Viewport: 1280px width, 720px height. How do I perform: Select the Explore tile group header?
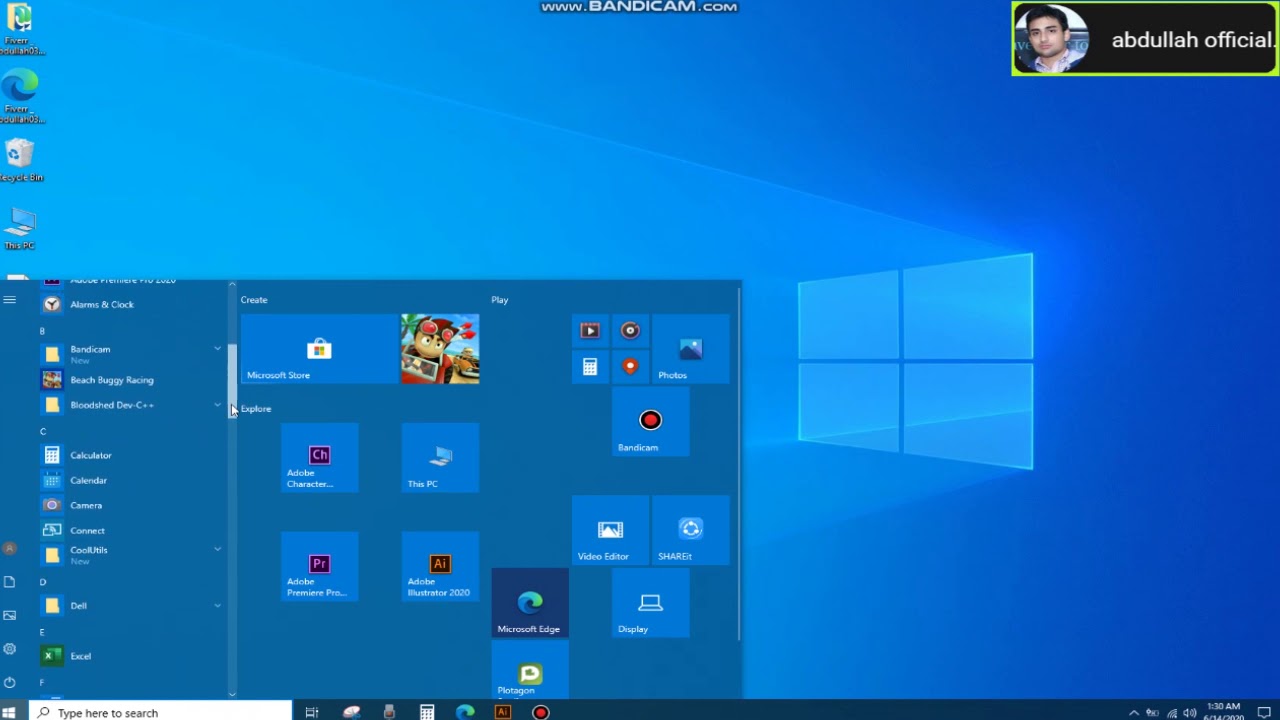[256, 409]
